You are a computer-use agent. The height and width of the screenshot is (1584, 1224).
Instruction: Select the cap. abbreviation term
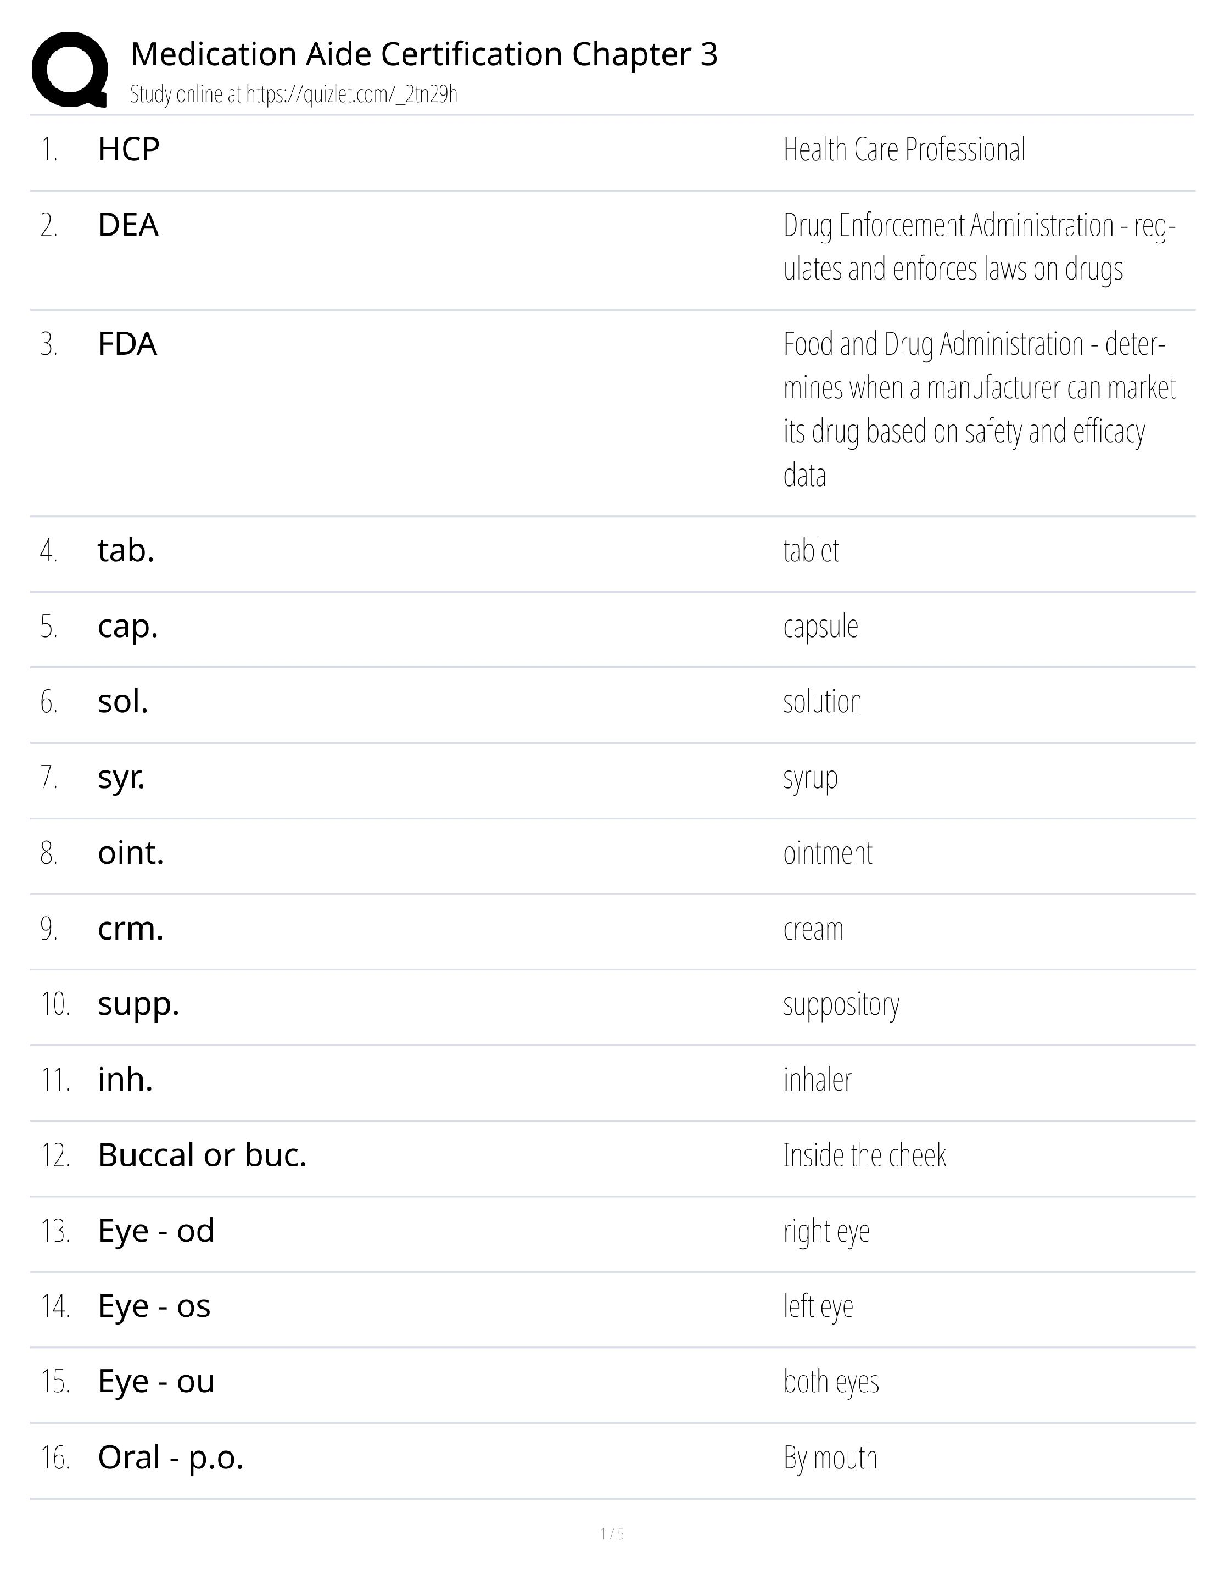[128, 626]
